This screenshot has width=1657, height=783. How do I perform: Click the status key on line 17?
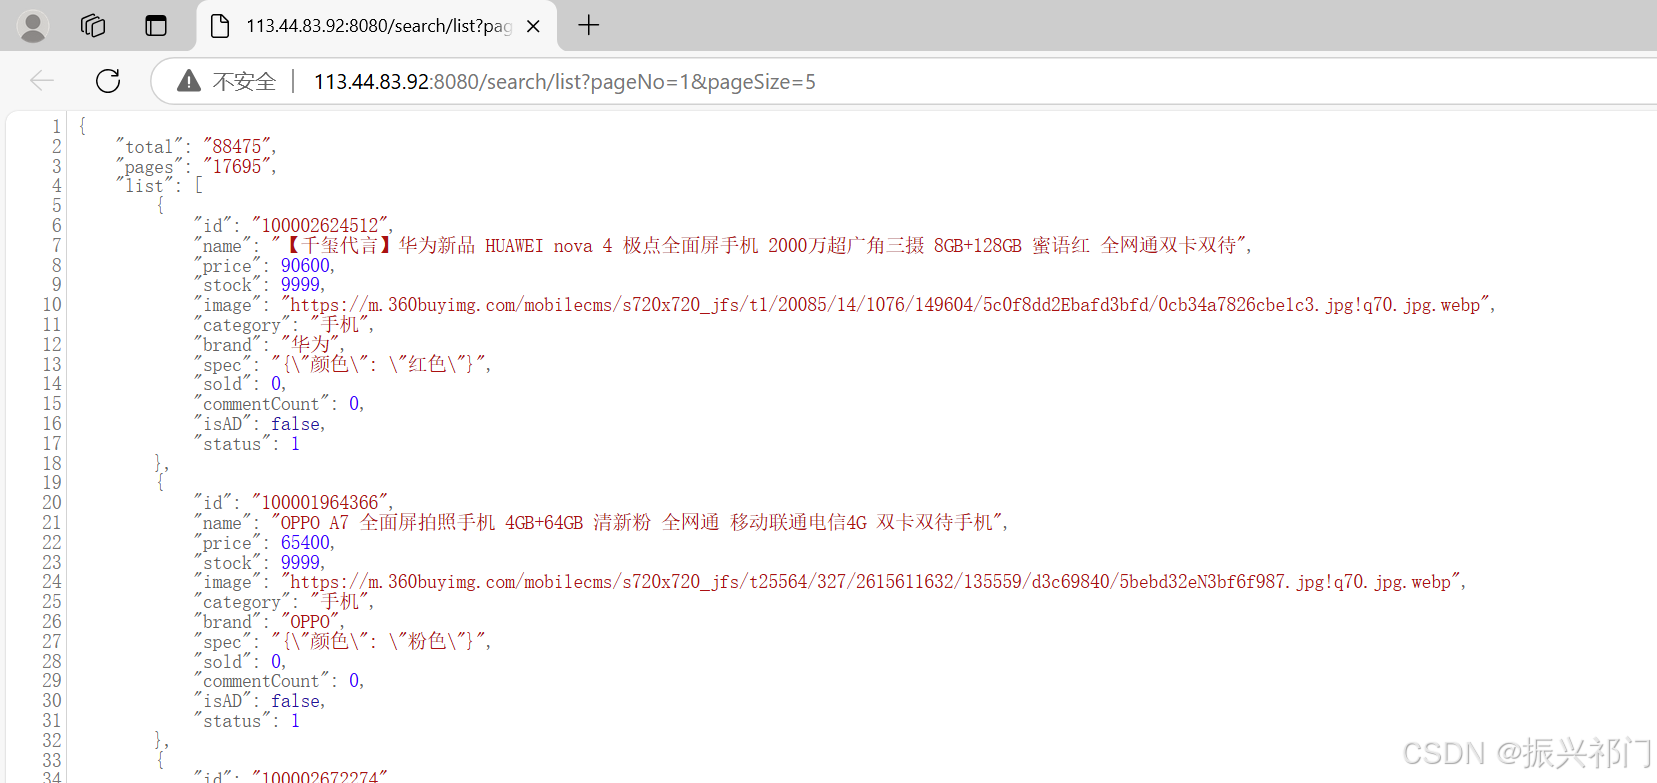click(x=232, y=444)
